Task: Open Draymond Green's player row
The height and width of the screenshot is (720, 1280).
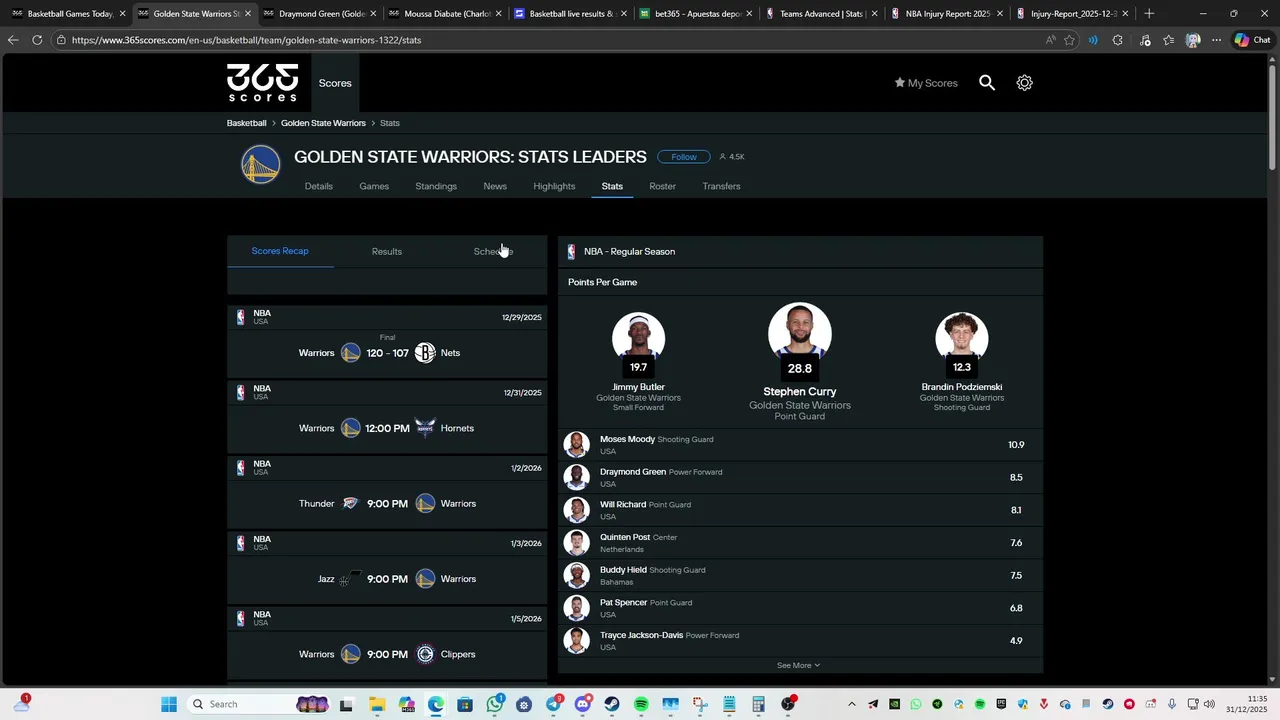Action: pyautogui.click(x=800, y=478)
